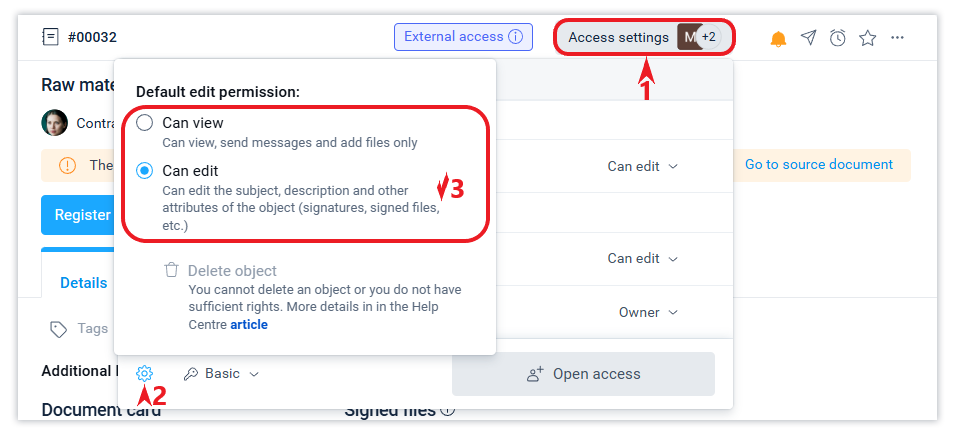Open the alarm clock reminder icon
This screenshot has width=955, height=435.
tap(838, 38)
